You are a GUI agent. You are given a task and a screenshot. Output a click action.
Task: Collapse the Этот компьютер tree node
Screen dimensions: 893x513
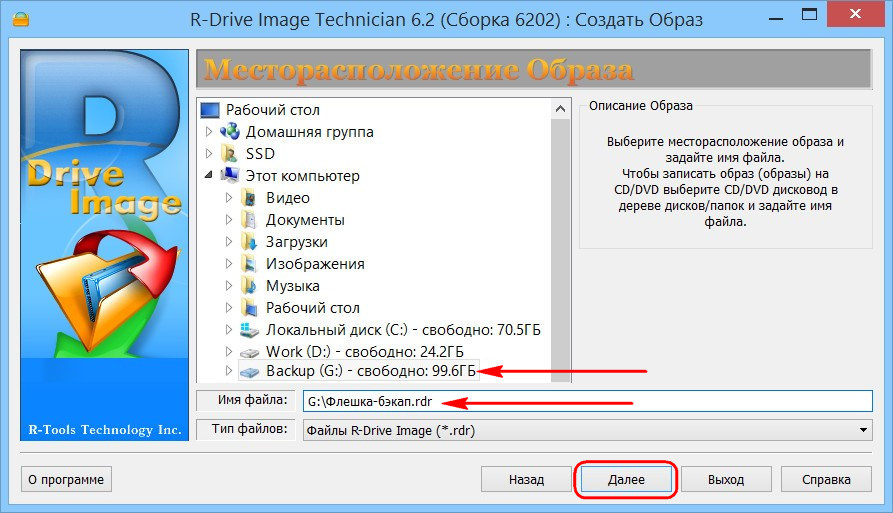point(208,175)
